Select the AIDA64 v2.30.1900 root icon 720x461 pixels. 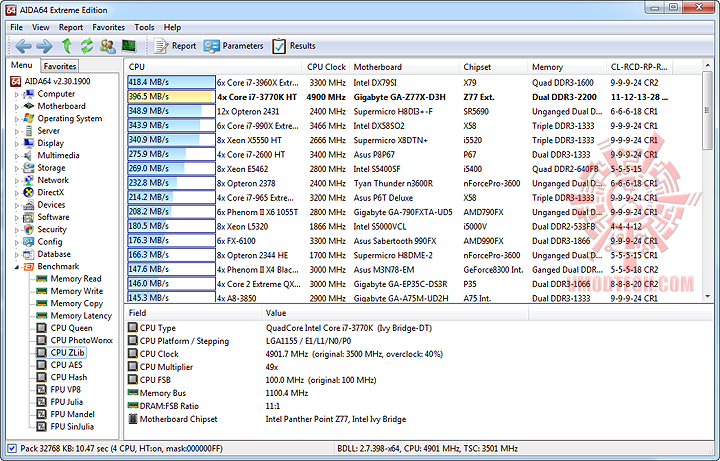16,82
